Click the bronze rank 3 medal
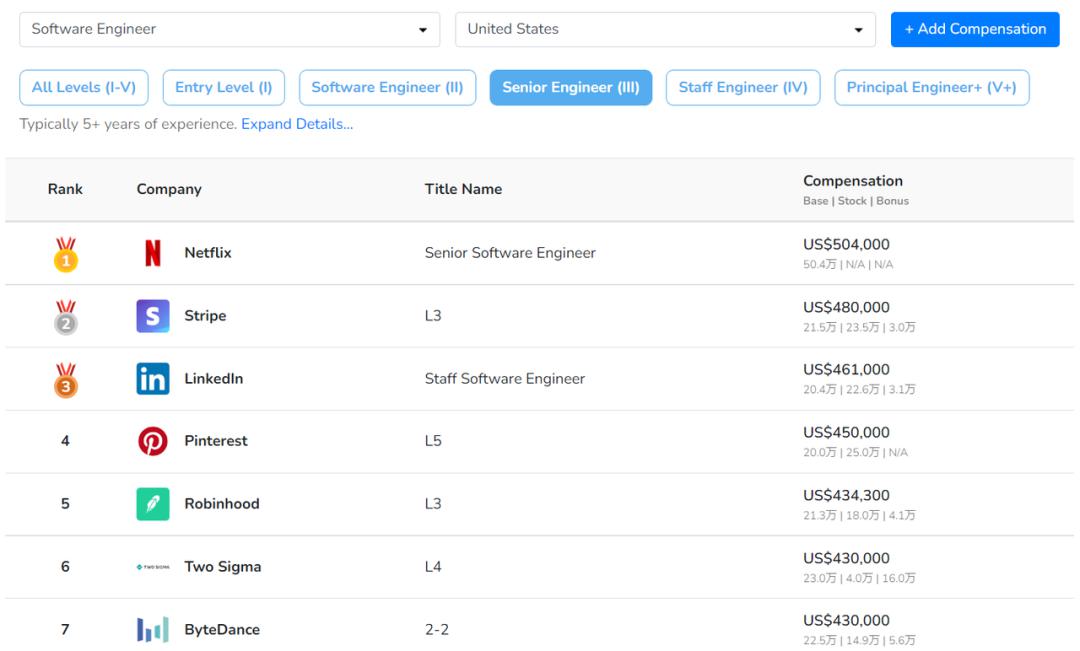Image resolution: width=1080 pixels, height=651 pixels. pos(66,380)
